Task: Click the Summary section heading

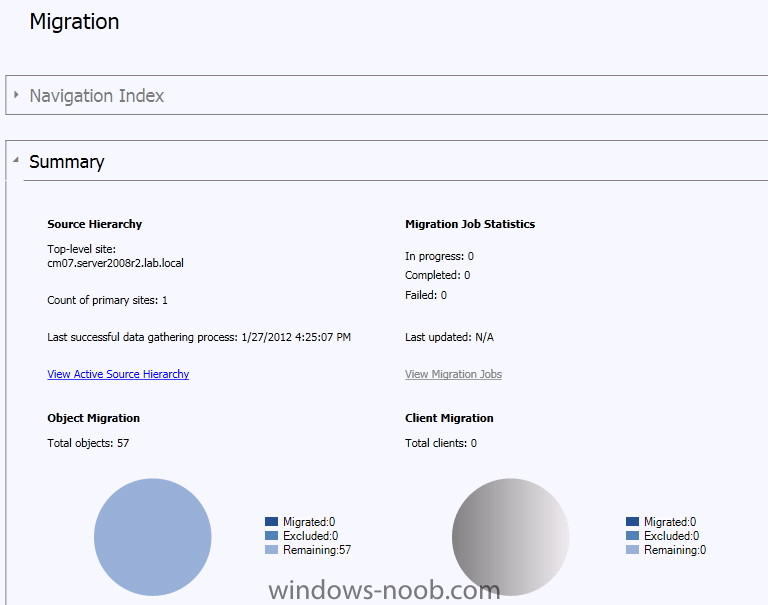Action: 67,162
